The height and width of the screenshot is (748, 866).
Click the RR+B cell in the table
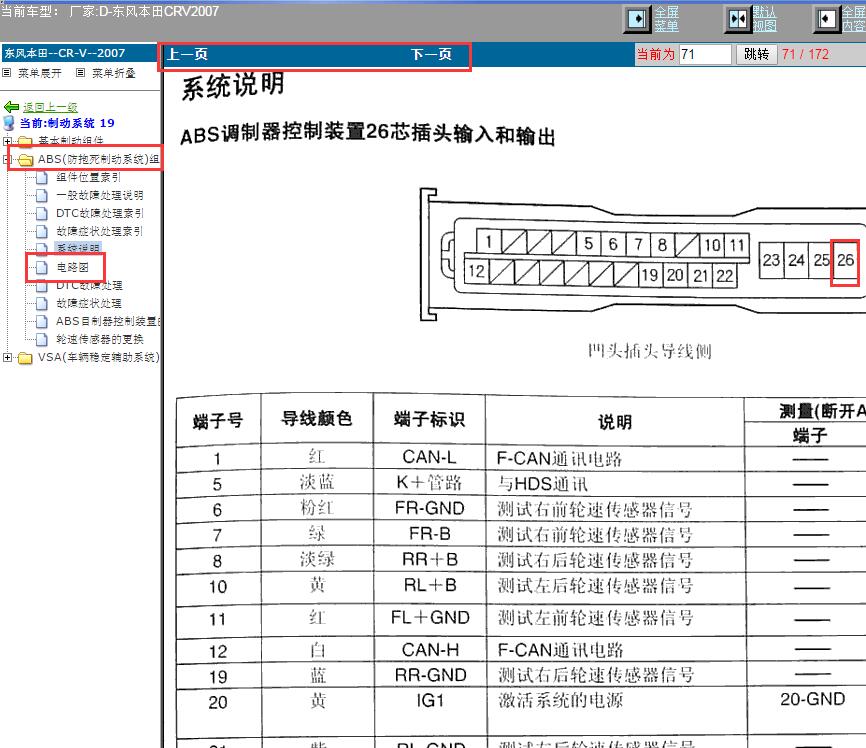429,560
